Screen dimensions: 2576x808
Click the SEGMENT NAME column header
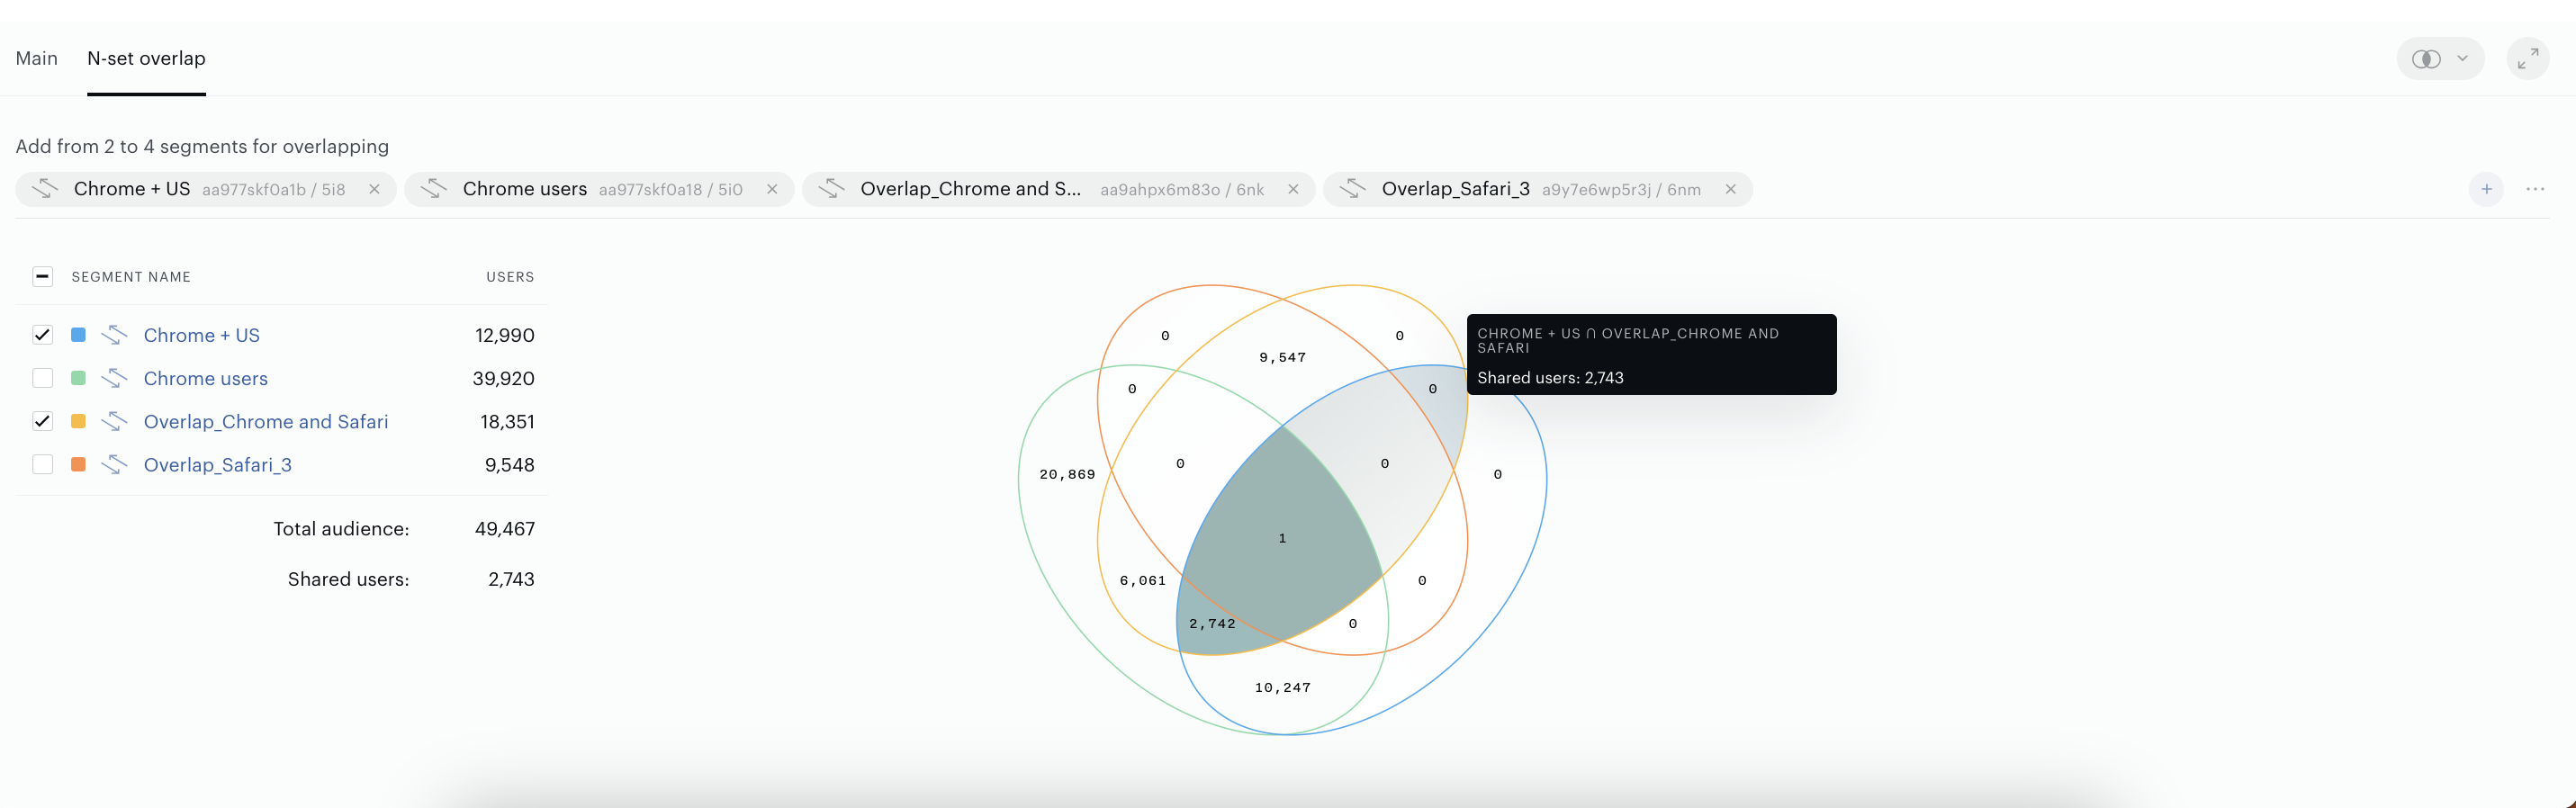(x=131, y=277)
